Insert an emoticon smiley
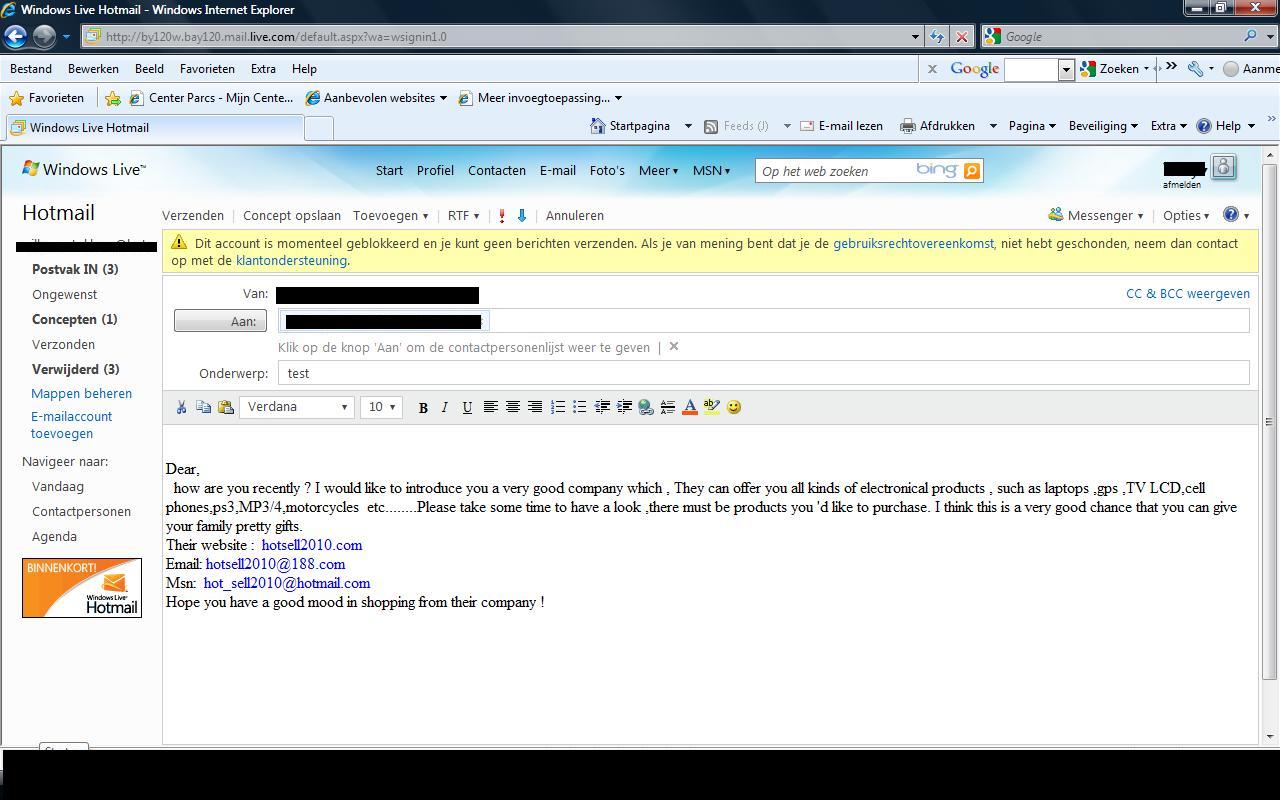 734,407
